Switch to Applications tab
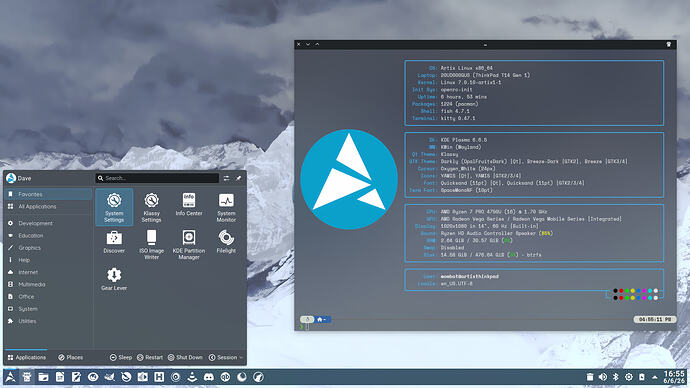 (26, 357)
